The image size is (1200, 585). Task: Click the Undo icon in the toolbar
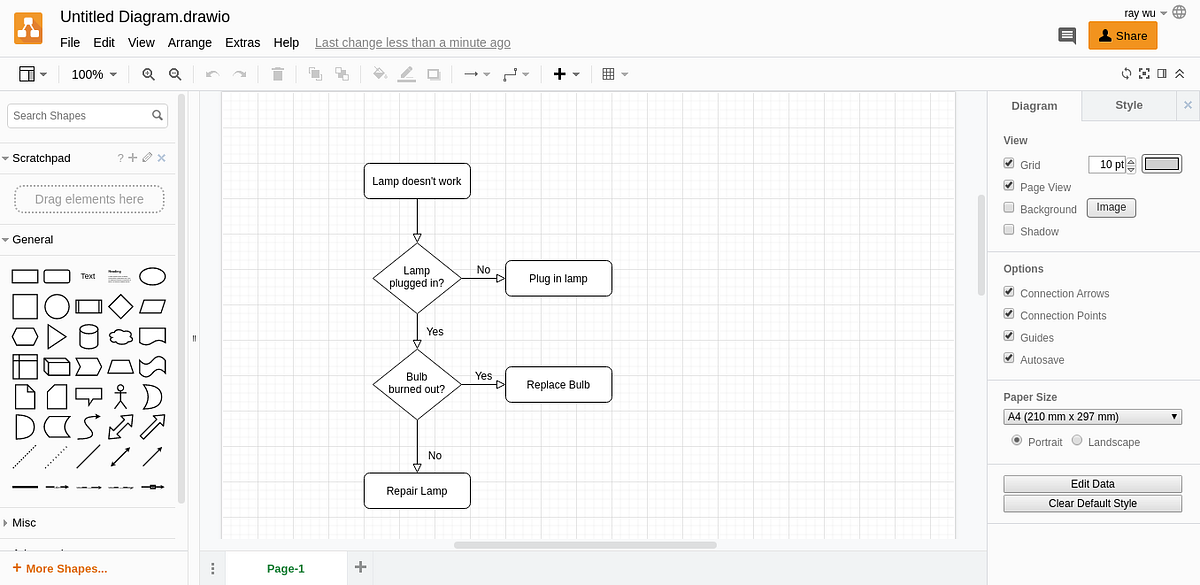pyautogui.click(x=211, y=74)
